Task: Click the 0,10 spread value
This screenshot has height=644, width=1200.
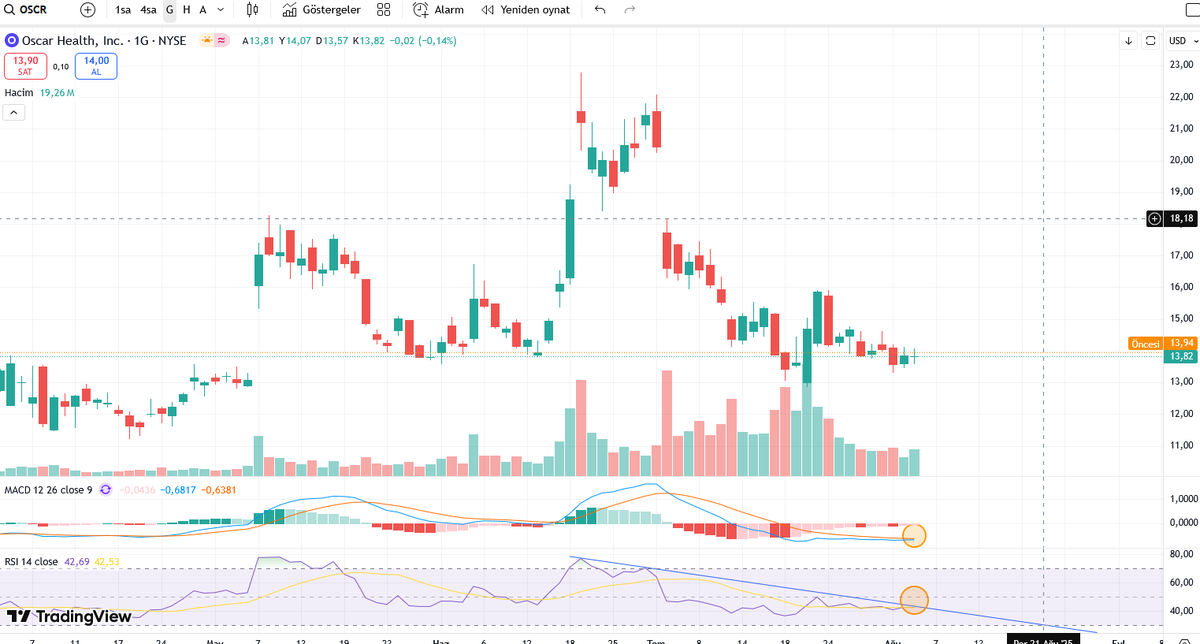Action: (60, 67)
